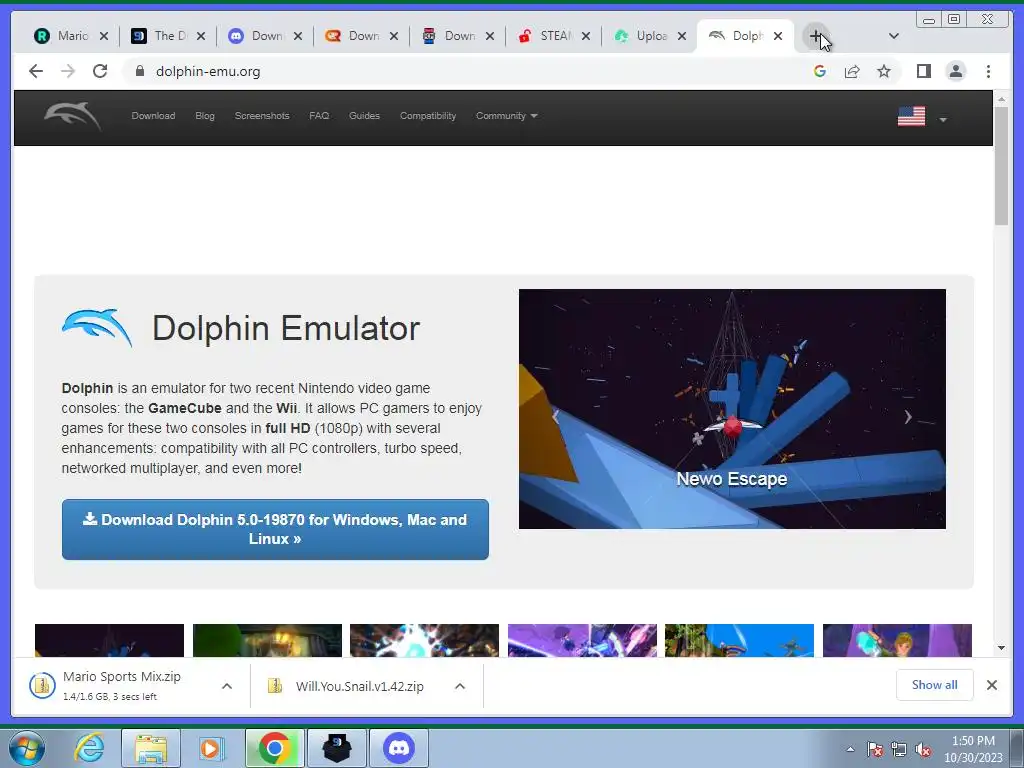The height and width of the screenshot is (768, 1024).
Task: Click the network tray icon
Action: [x=899, y=749]
